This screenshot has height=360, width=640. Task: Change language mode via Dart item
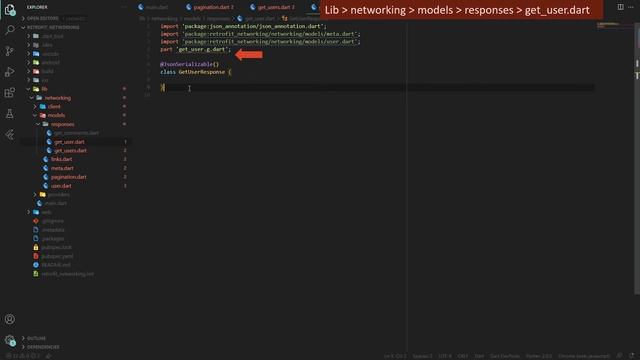click(x=479, y=356)
